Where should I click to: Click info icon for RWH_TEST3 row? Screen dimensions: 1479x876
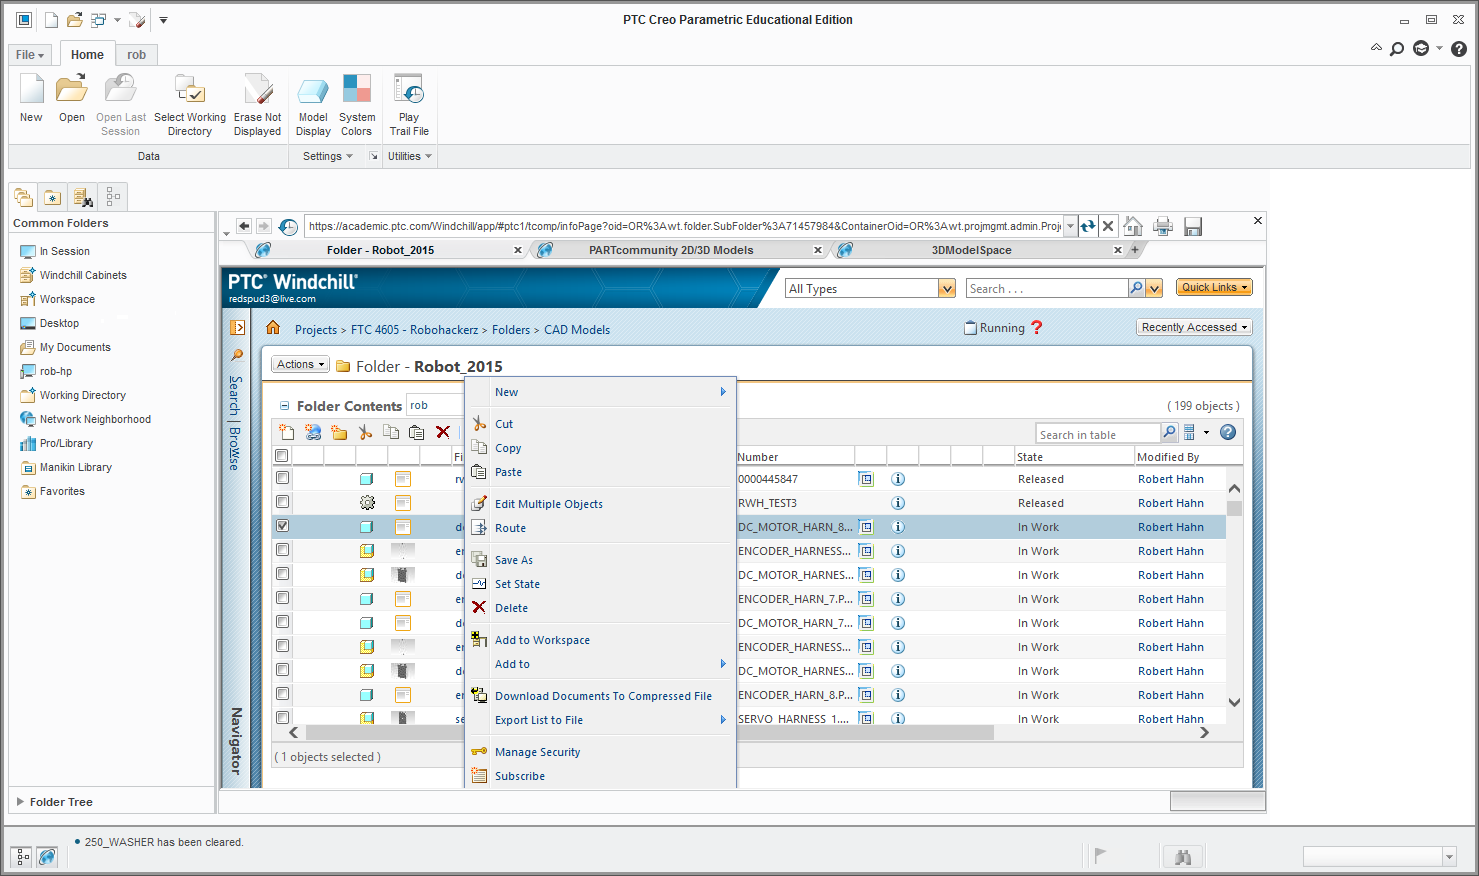pyautogui.click(x=898, y=503)
